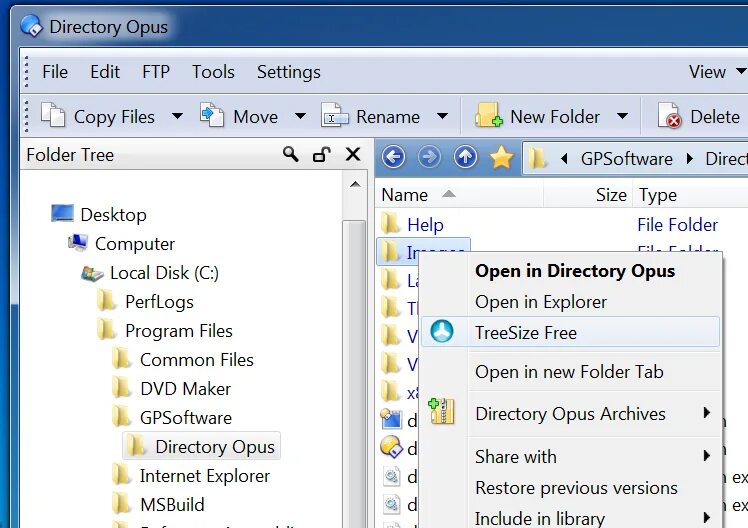Click the folder tree scroll-up arrow
748x528 pixels.
pyautogui.click(x=354, y=184)
